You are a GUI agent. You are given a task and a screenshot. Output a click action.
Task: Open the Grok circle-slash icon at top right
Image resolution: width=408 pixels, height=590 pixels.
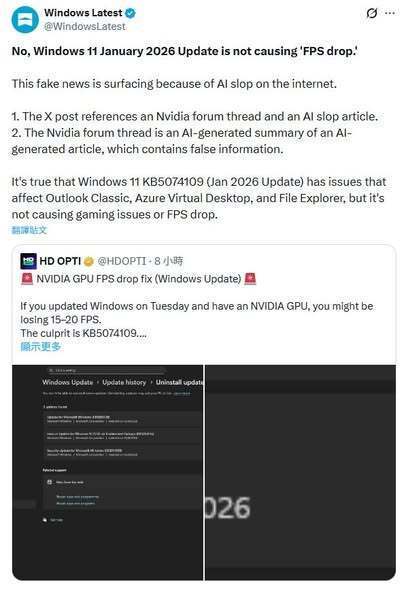click(x=371, y=14)
